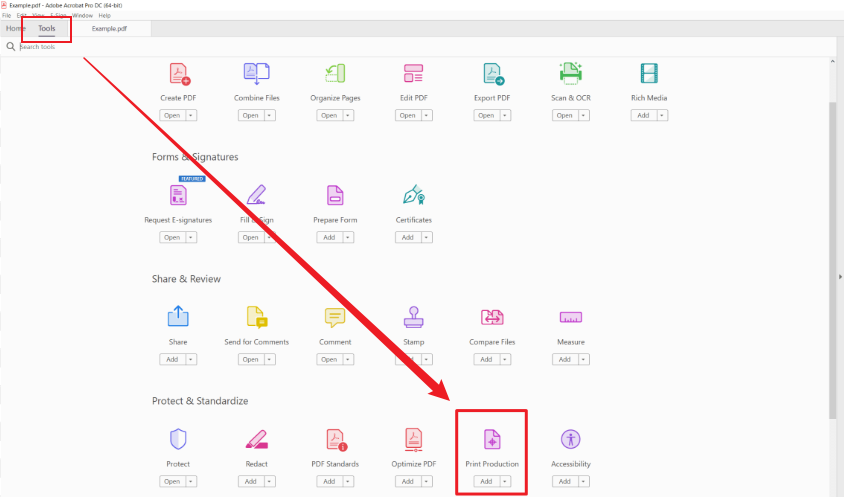The image size is (844, 497).
Task: Click the Rich Media filmstrip icon
Action: point(649,73)
